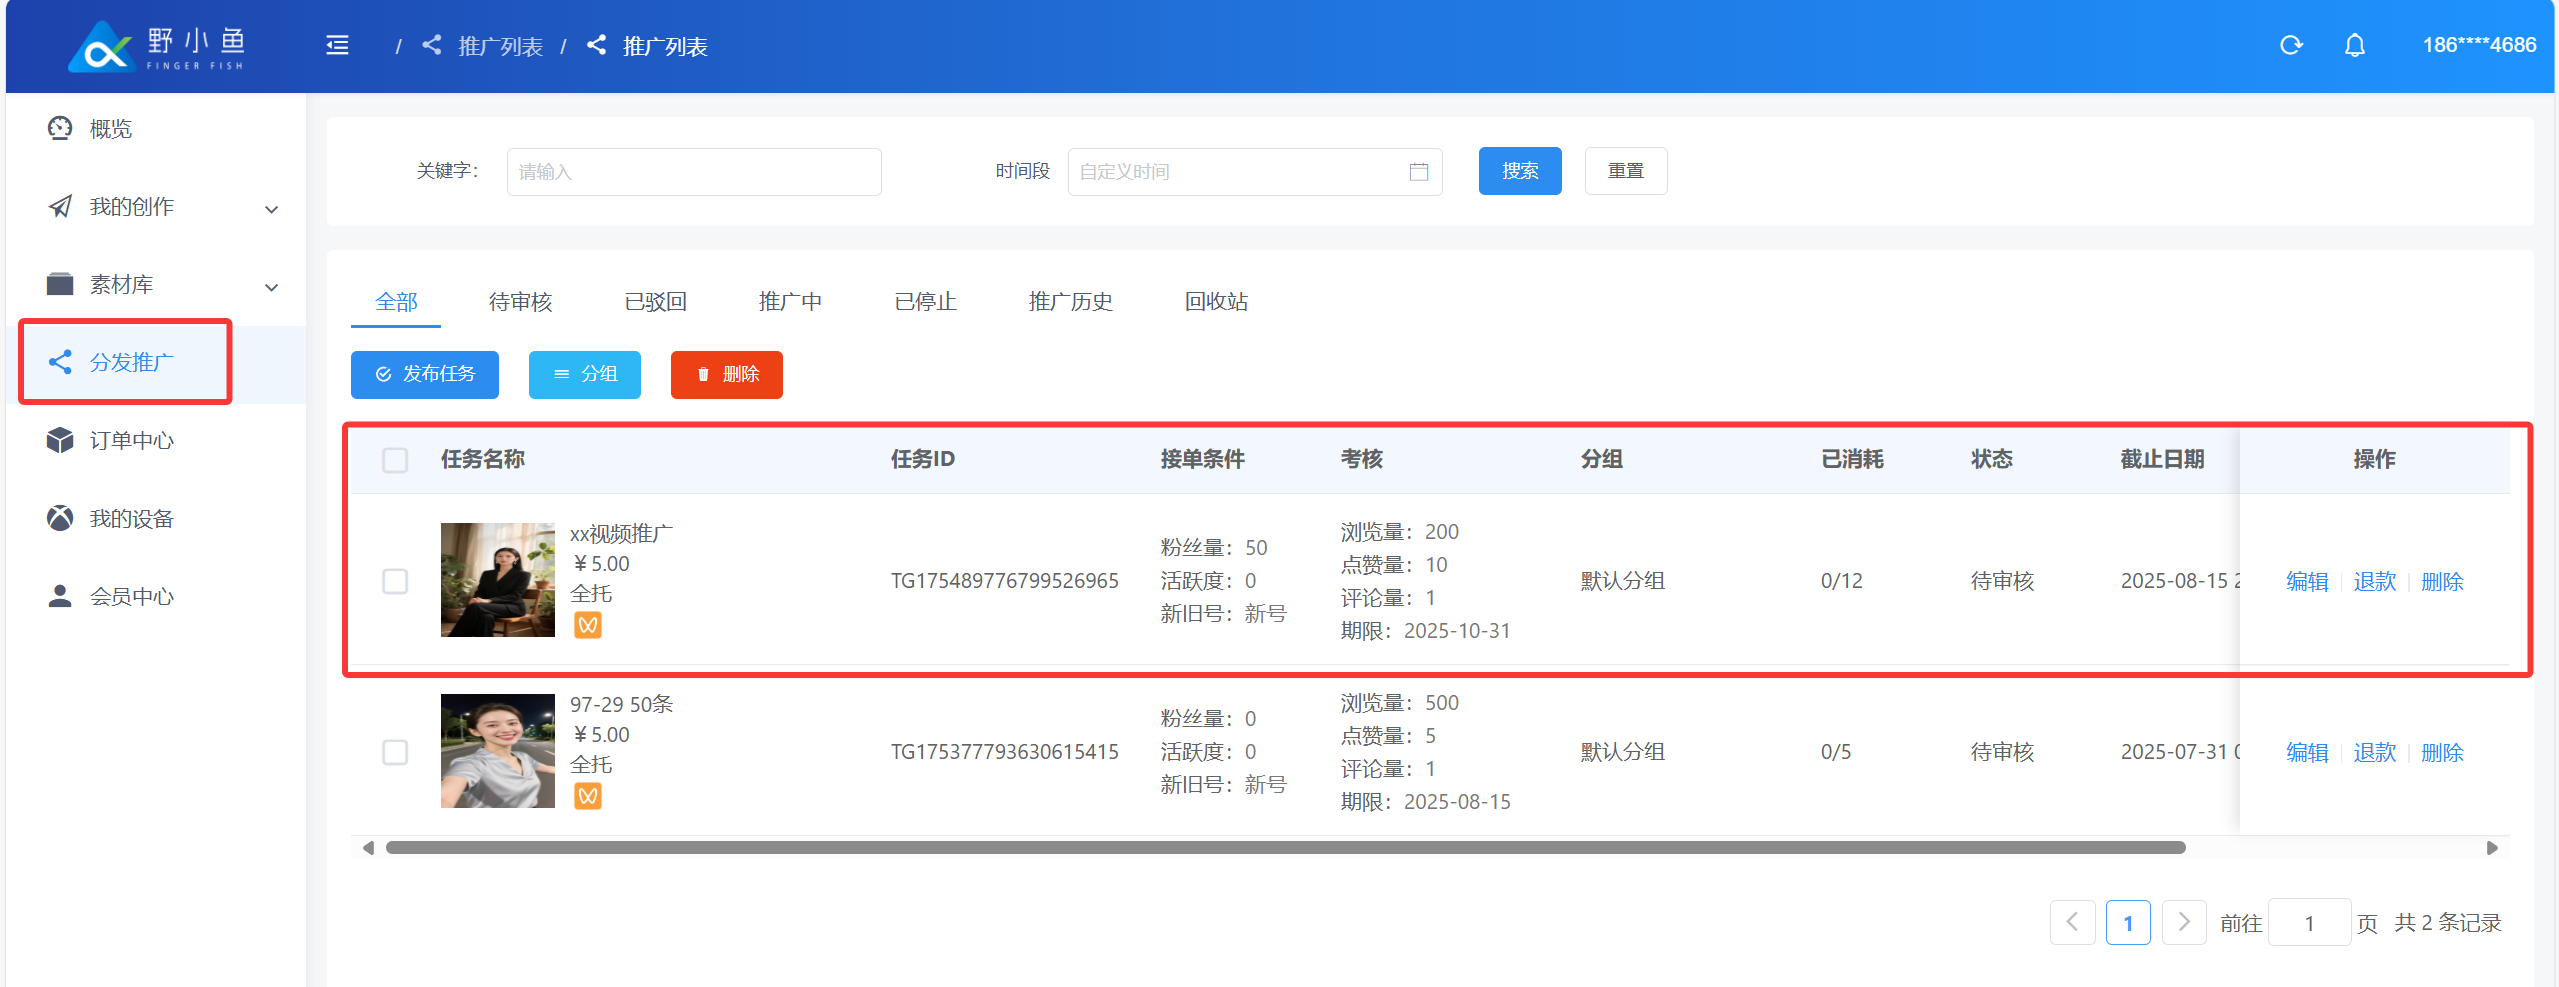The image size is (2559, 987).
Task: Go to 我的设备 in the sidebar
Action: click(x=130, y=519)
